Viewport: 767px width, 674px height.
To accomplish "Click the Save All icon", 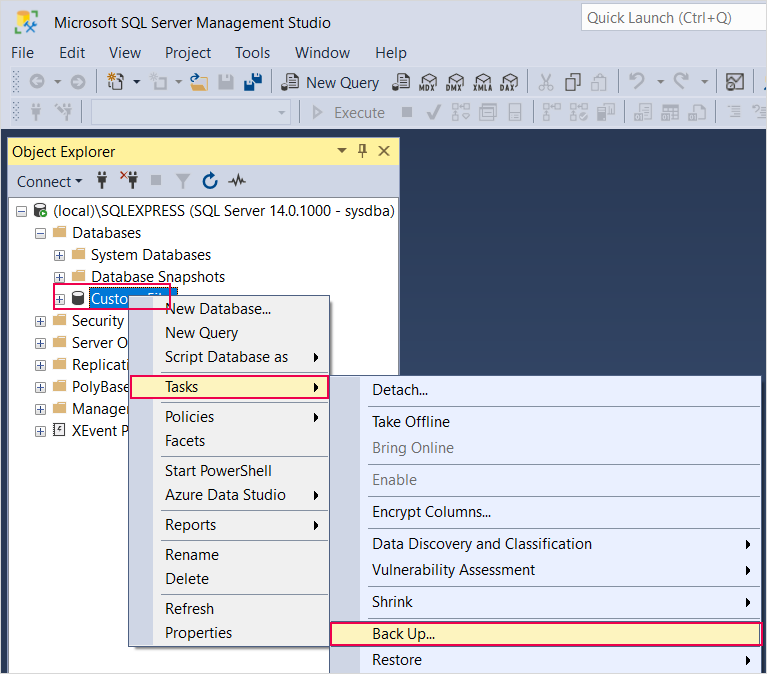I will point(253,82).
